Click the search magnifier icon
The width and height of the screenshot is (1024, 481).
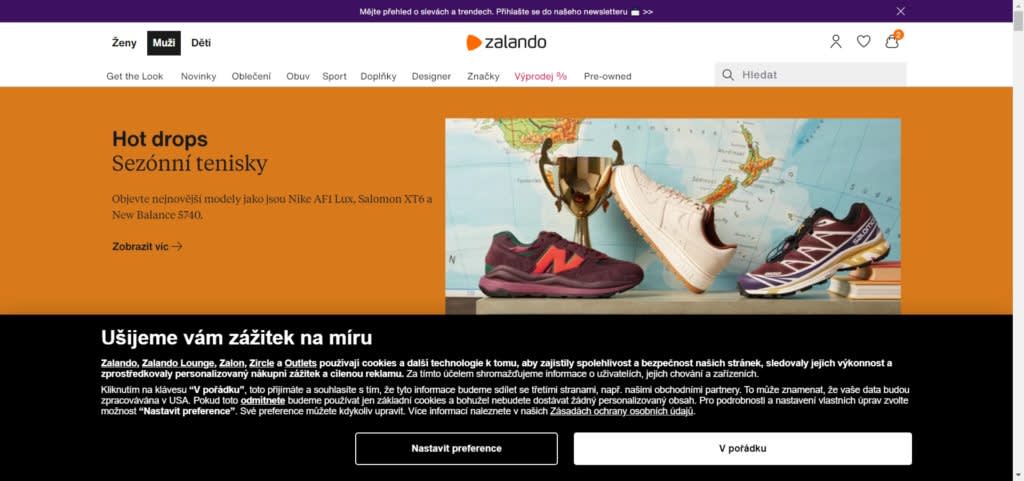[728, 75]
